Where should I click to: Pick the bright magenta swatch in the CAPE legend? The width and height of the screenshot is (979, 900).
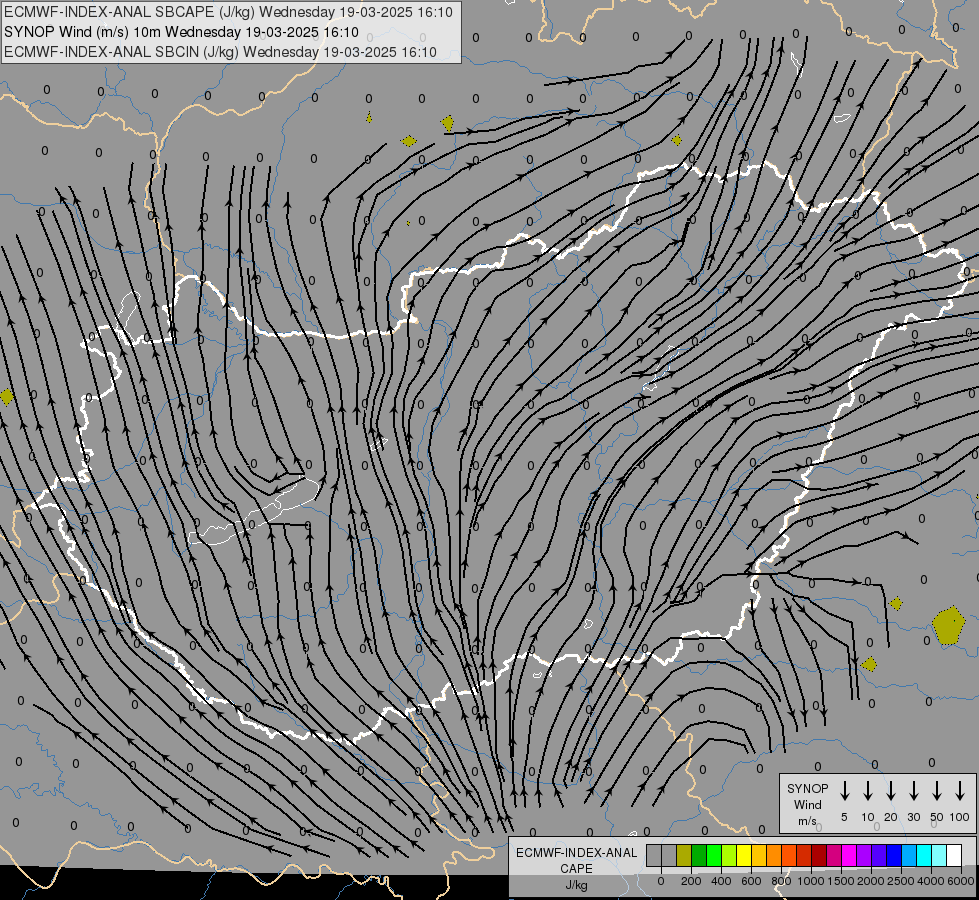[850, 855]
